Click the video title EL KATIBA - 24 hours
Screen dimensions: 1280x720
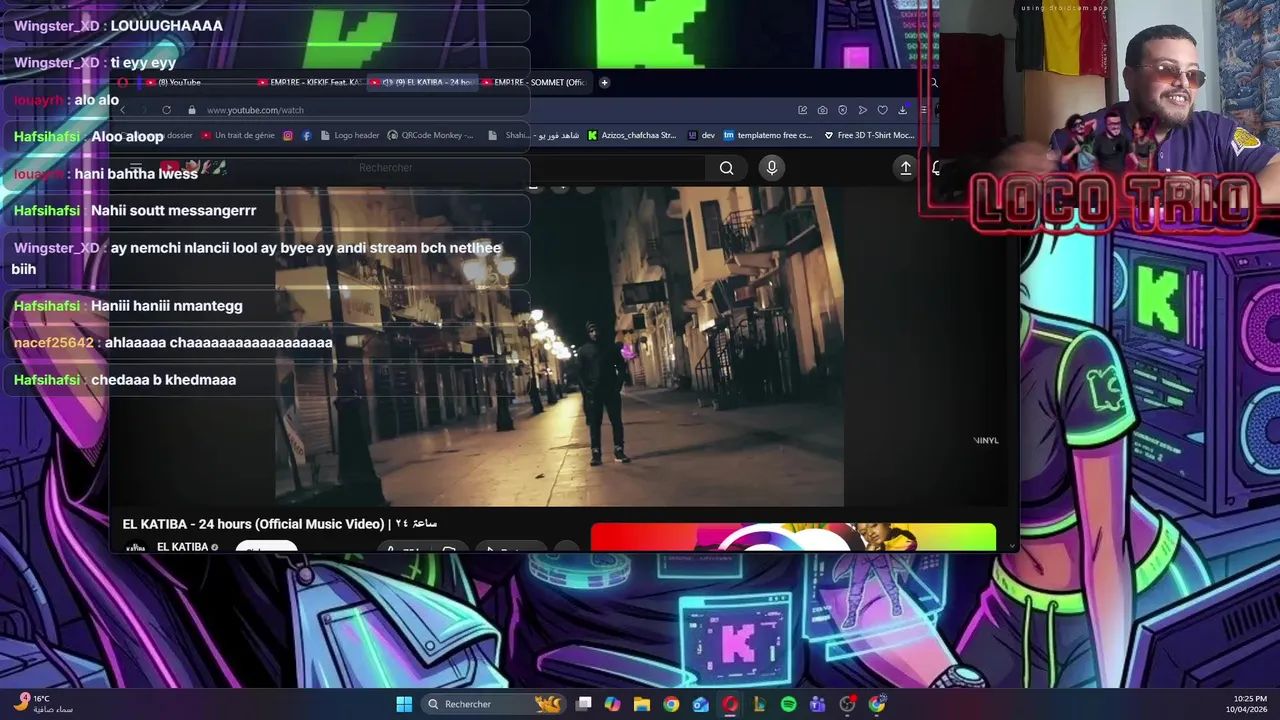tap(280, 524)
